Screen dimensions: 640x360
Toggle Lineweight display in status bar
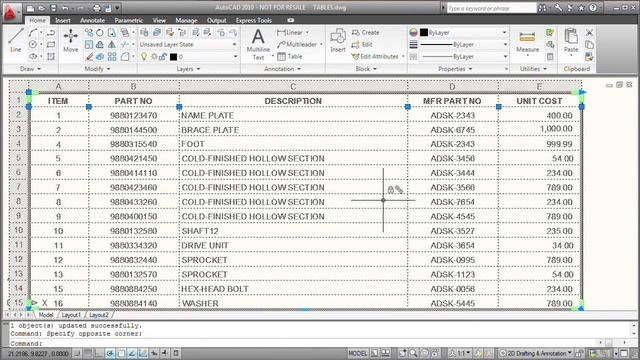coord(165,353)
